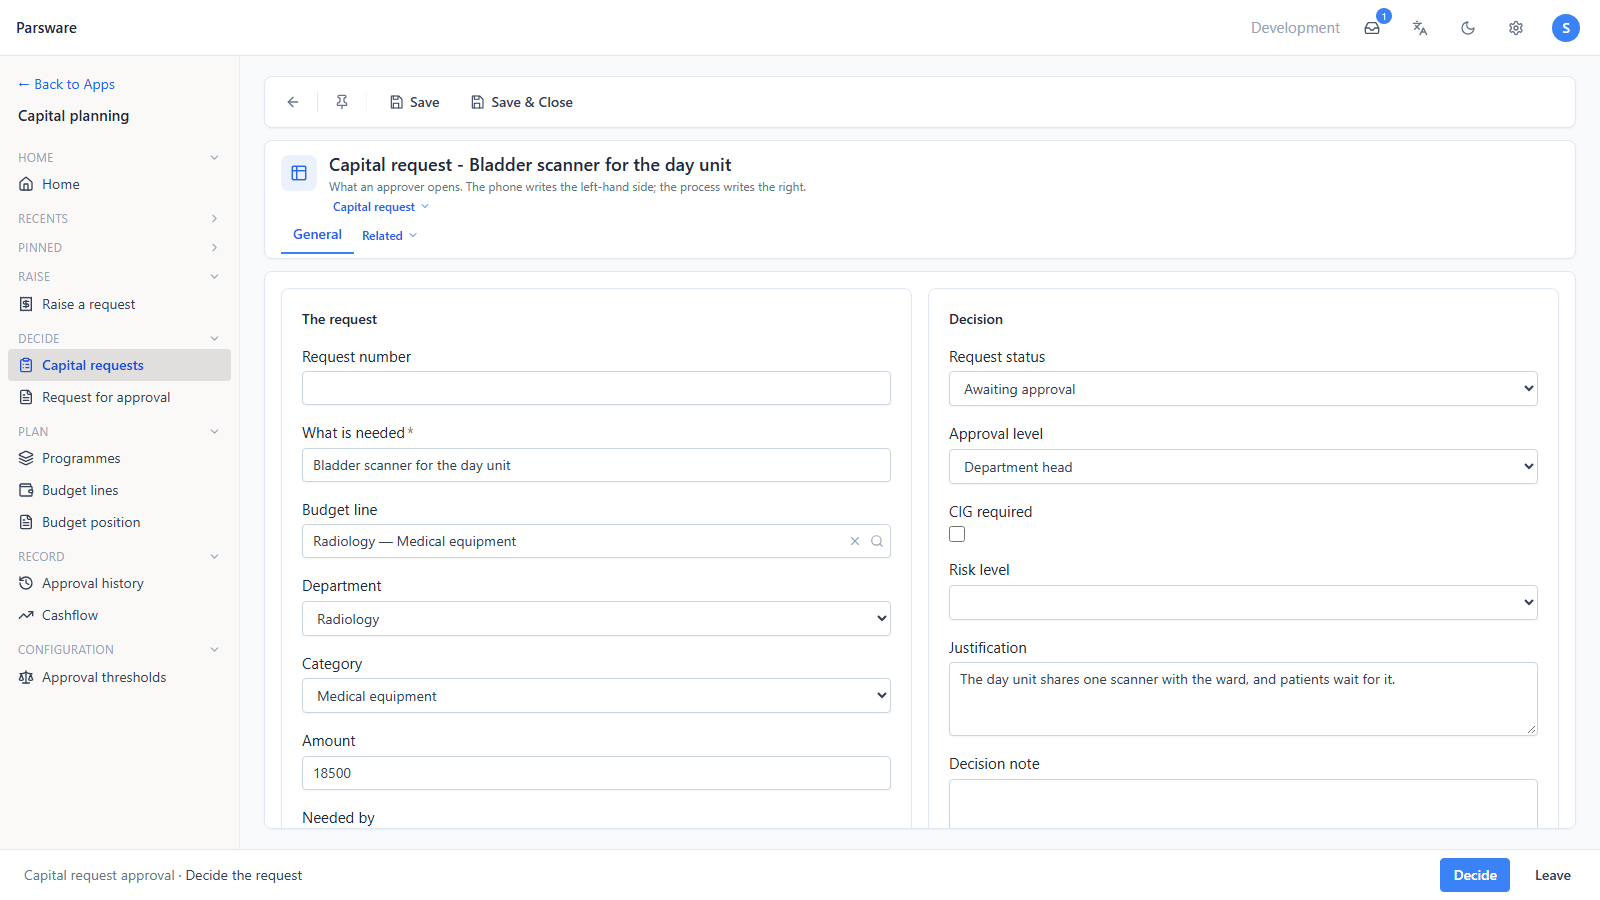Viewport: 1600px width, 900px height.
Task: Open the Approval level dropdown
Action: tap(1243, 467)
